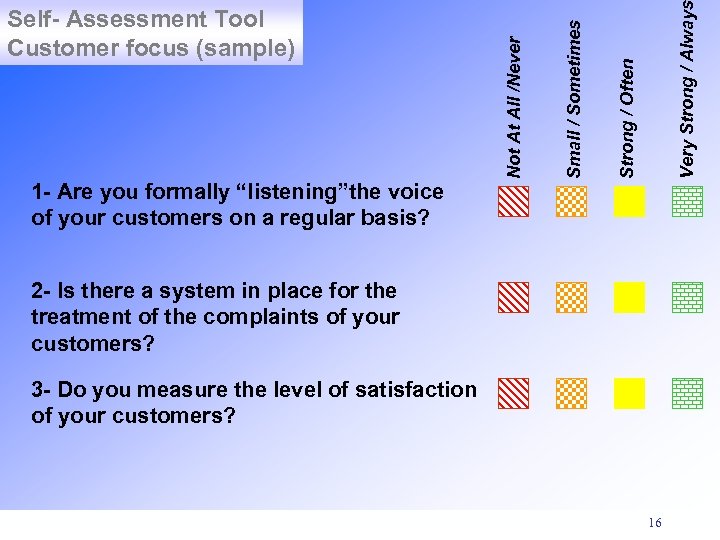Tick yellow 'Often' box for complaints question
This screenshot has height=540, width=720.
pyautogui.click(x=629, y=298)
